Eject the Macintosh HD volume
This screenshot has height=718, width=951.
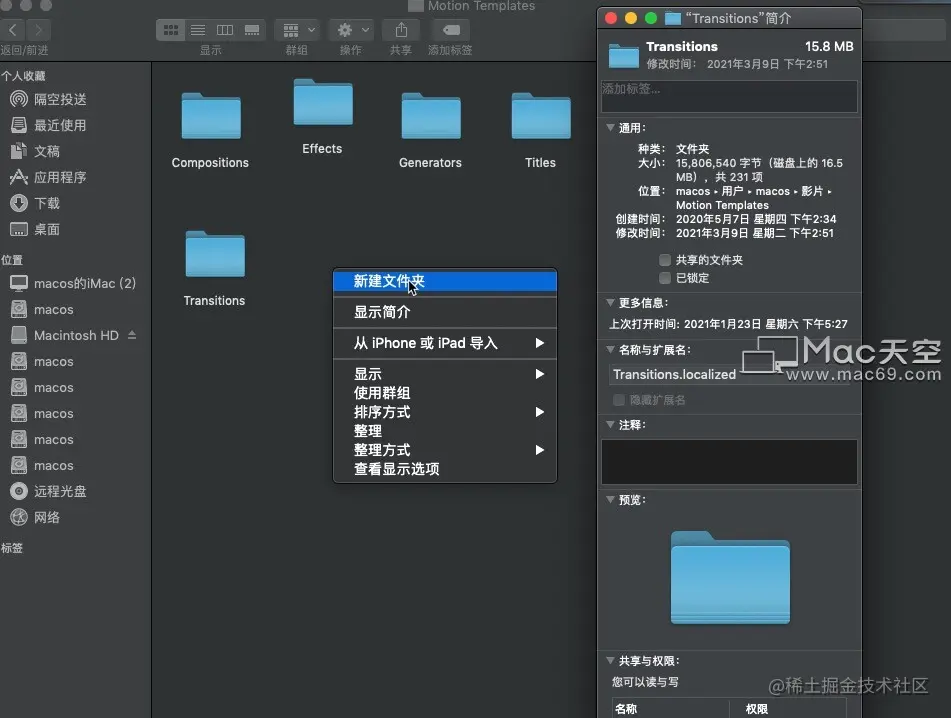(132, 335)
